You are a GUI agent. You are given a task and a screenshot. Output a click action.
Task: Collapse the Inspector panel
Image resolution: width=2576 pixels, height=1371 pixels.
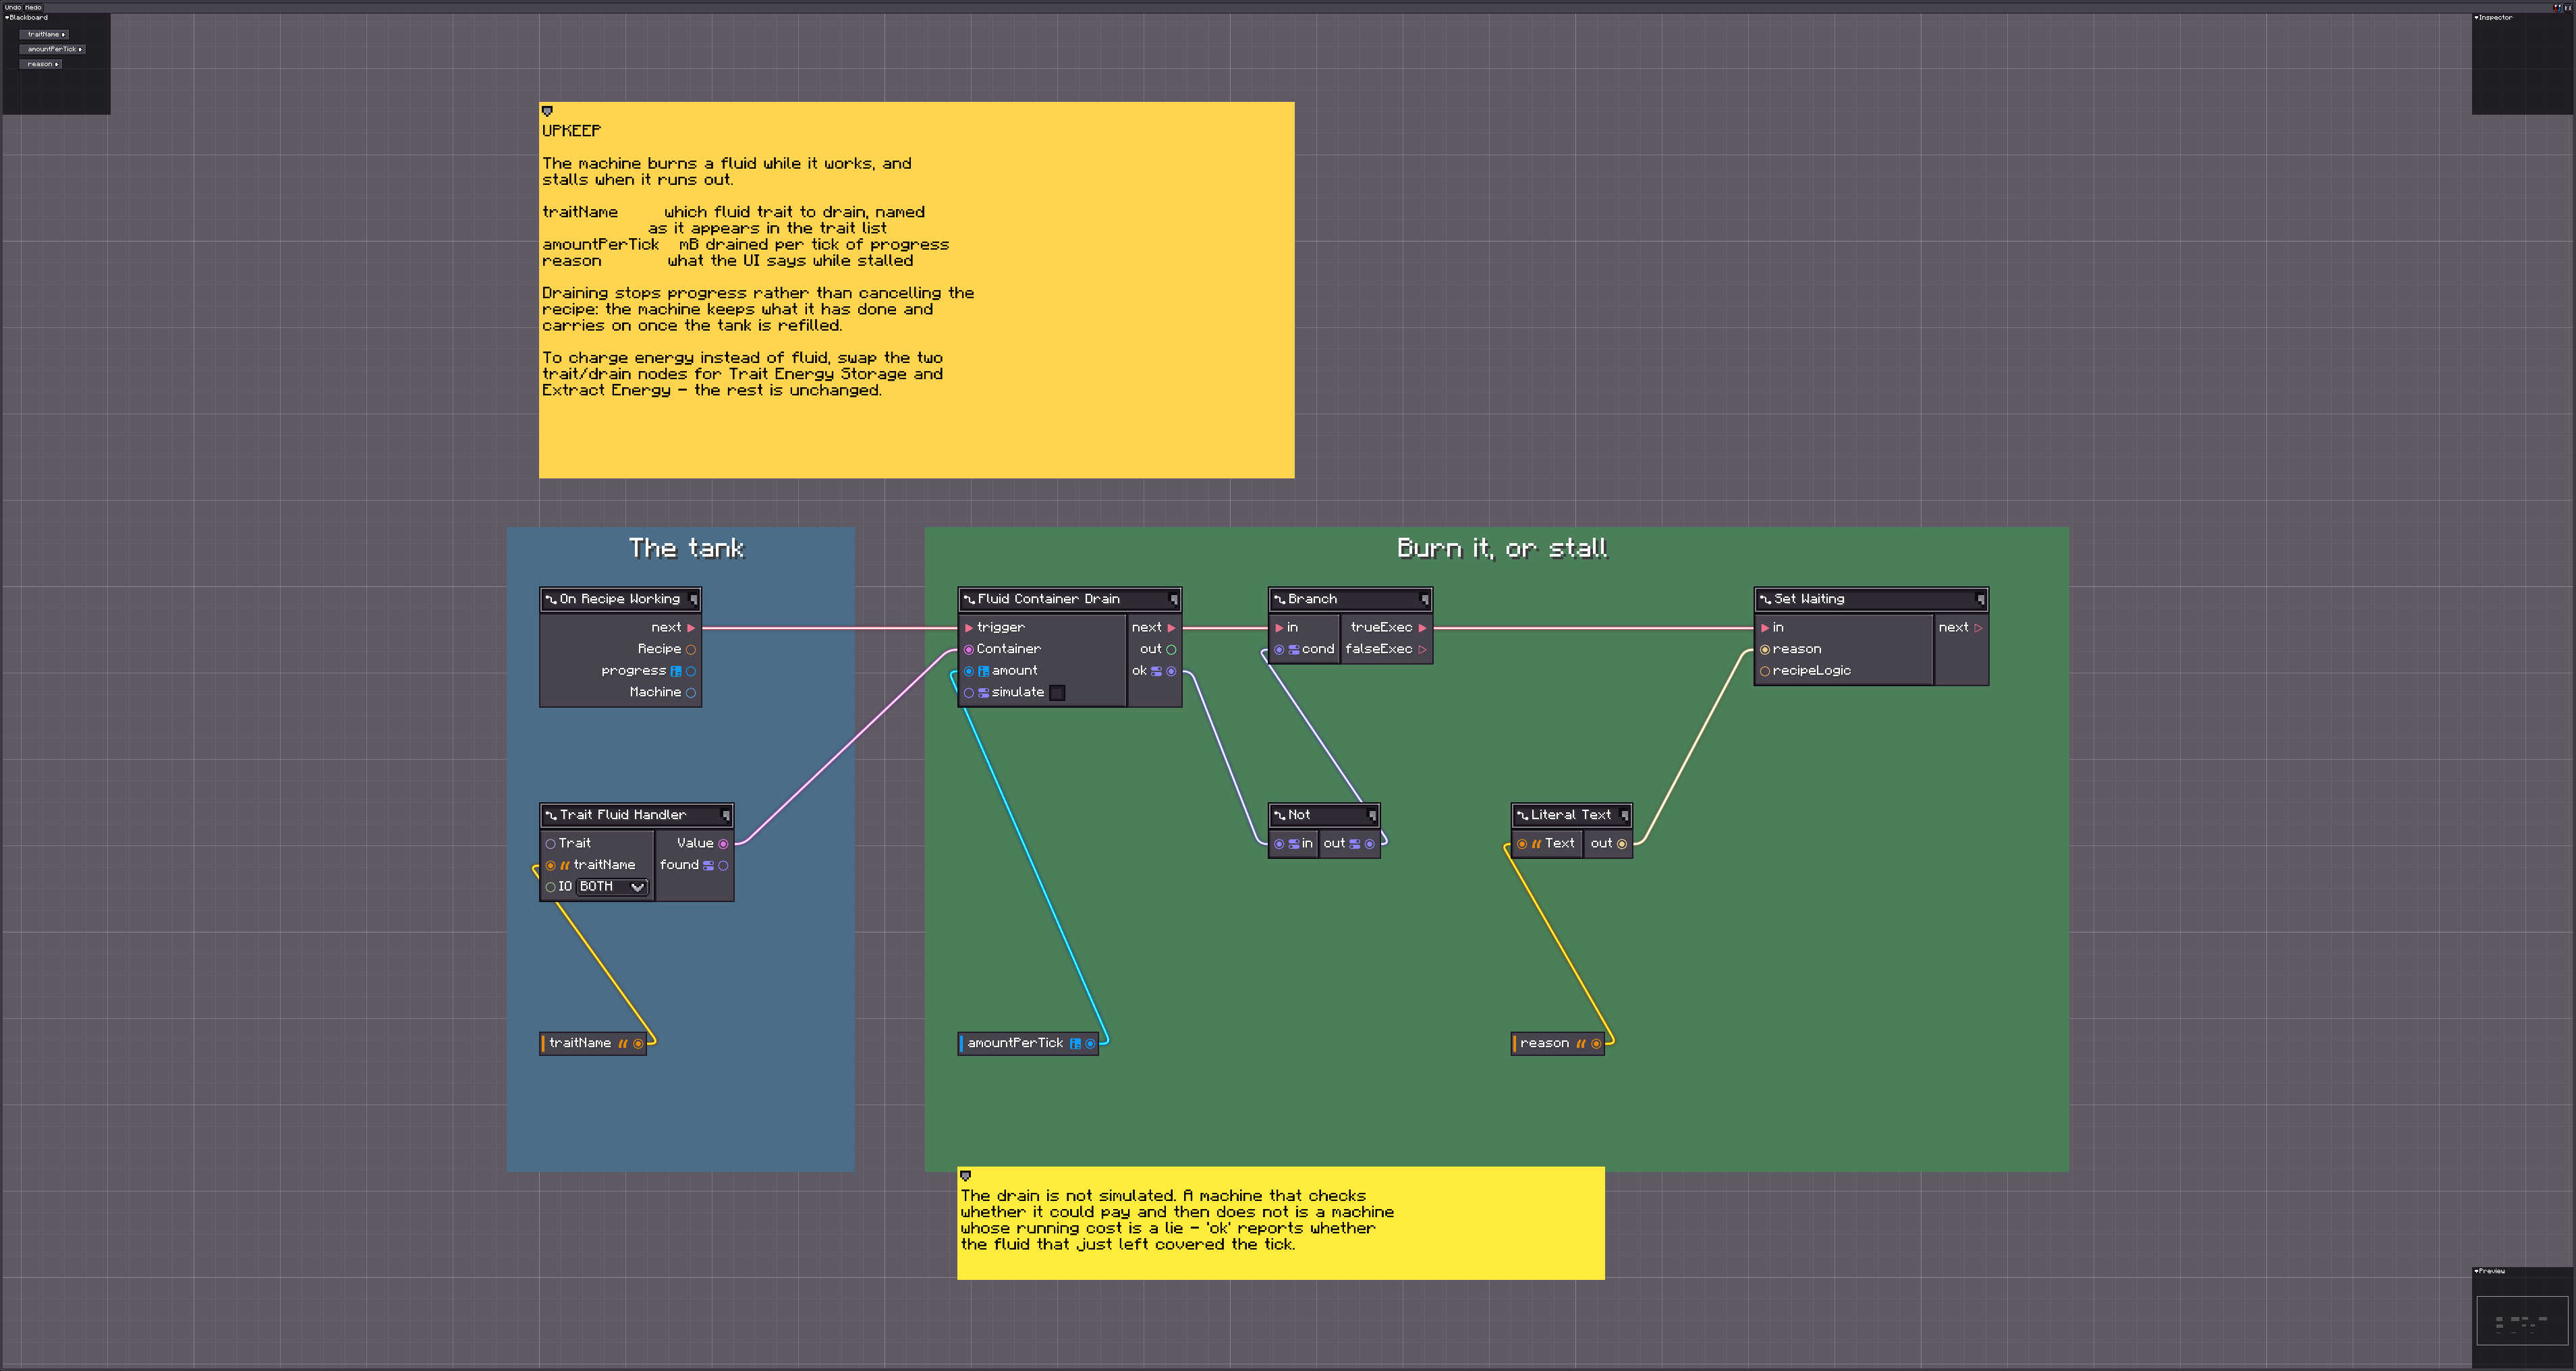(x=2477, y=18)
